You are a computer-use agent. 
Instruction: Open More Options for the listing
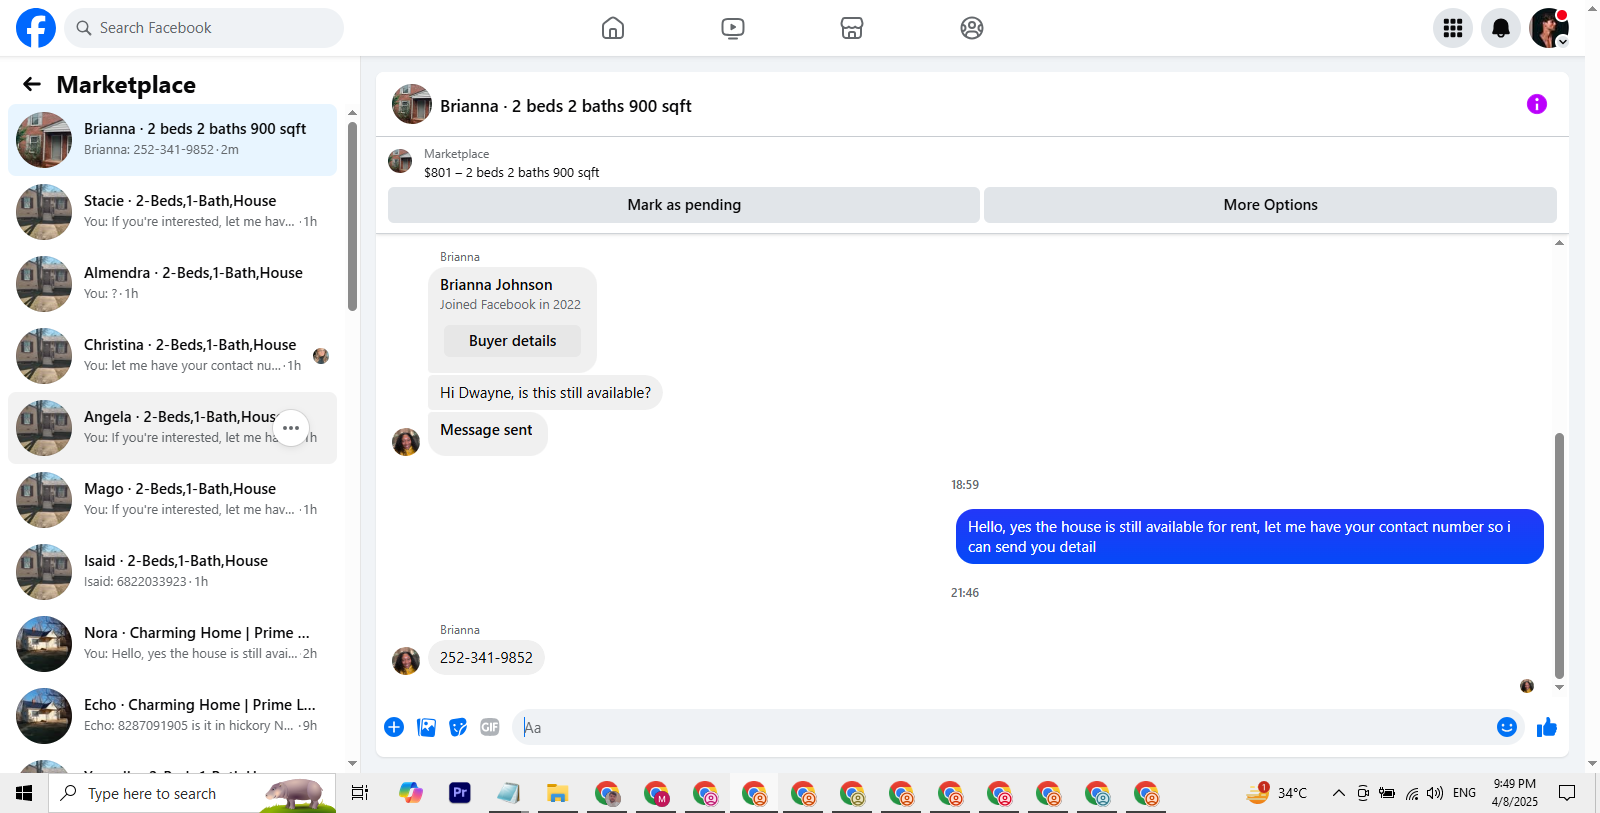[x=1270, y=205]
